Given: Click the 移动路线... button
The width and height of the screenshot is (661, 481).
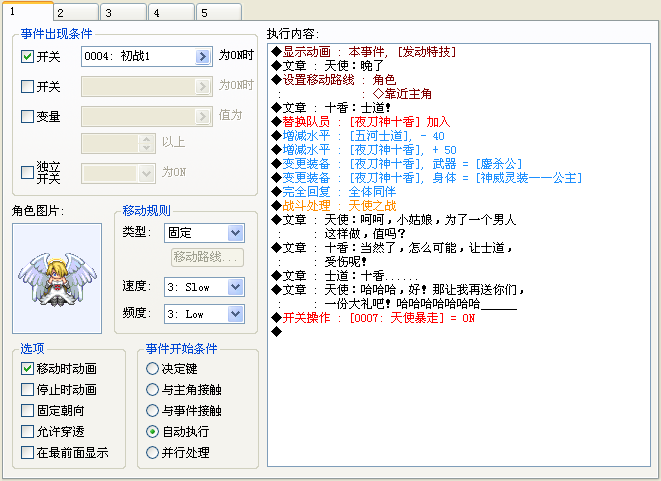Looking at the screenshot, I should [x=207, y=257].
